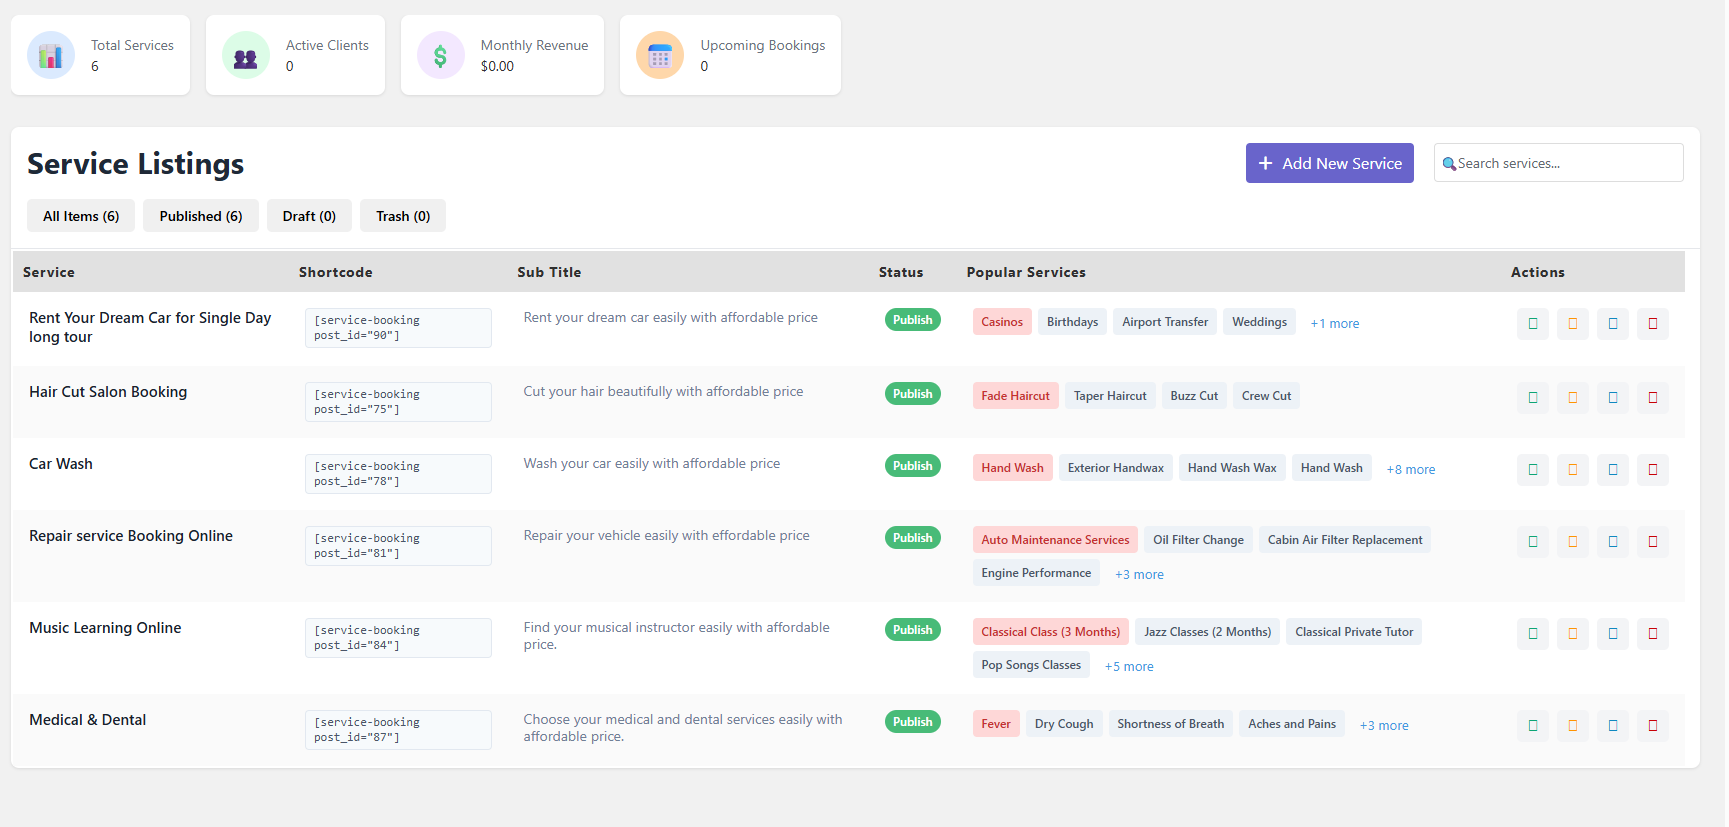Click the Monthly Revenue dollar icon
The image size is (1729, 827).
click(x=440, y=56)
